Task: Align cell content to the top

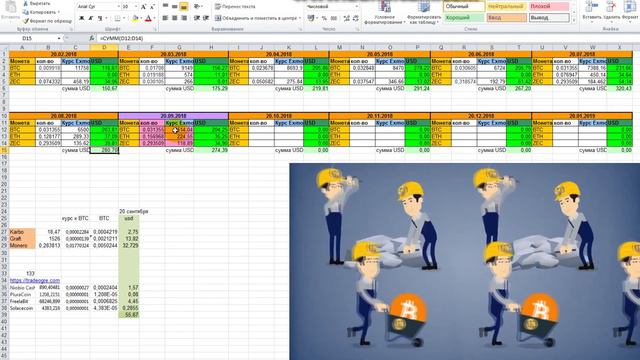Action: [165, 7]
